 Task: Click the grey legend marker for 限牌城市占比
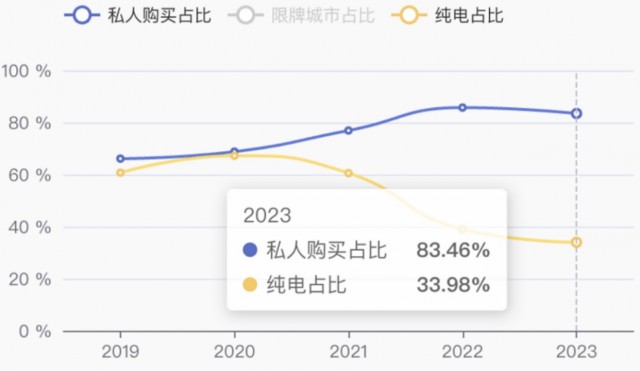pos(246,16)
